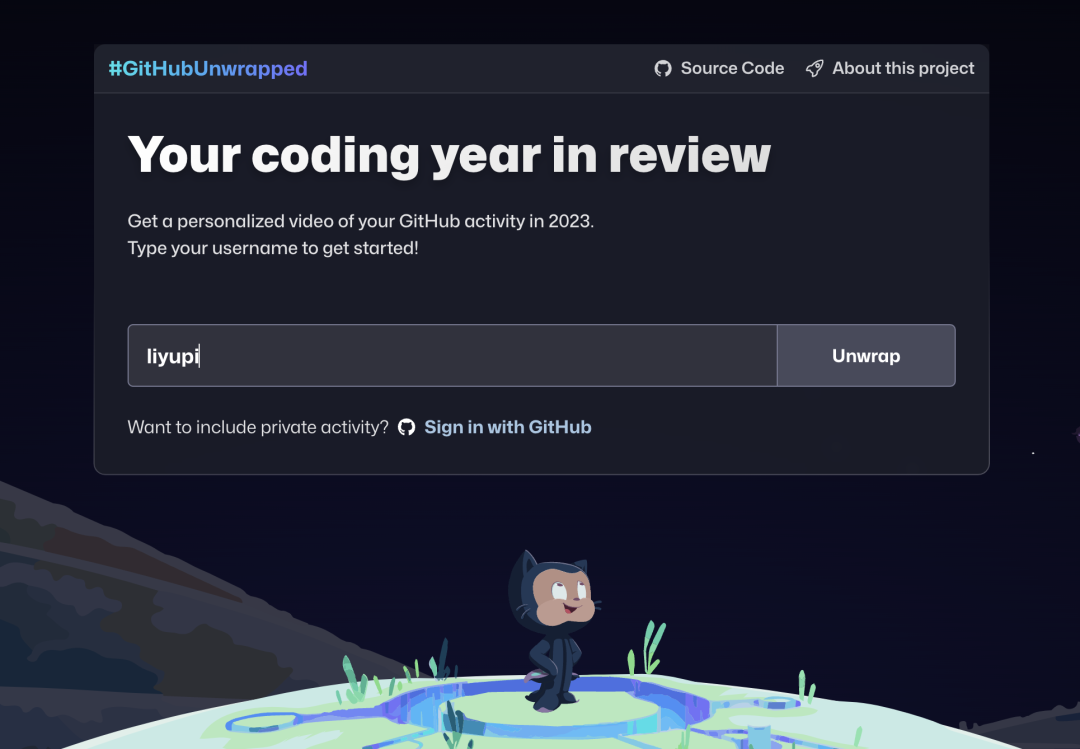Click the rocket icon beside About this project

click(x=815, y=68)
